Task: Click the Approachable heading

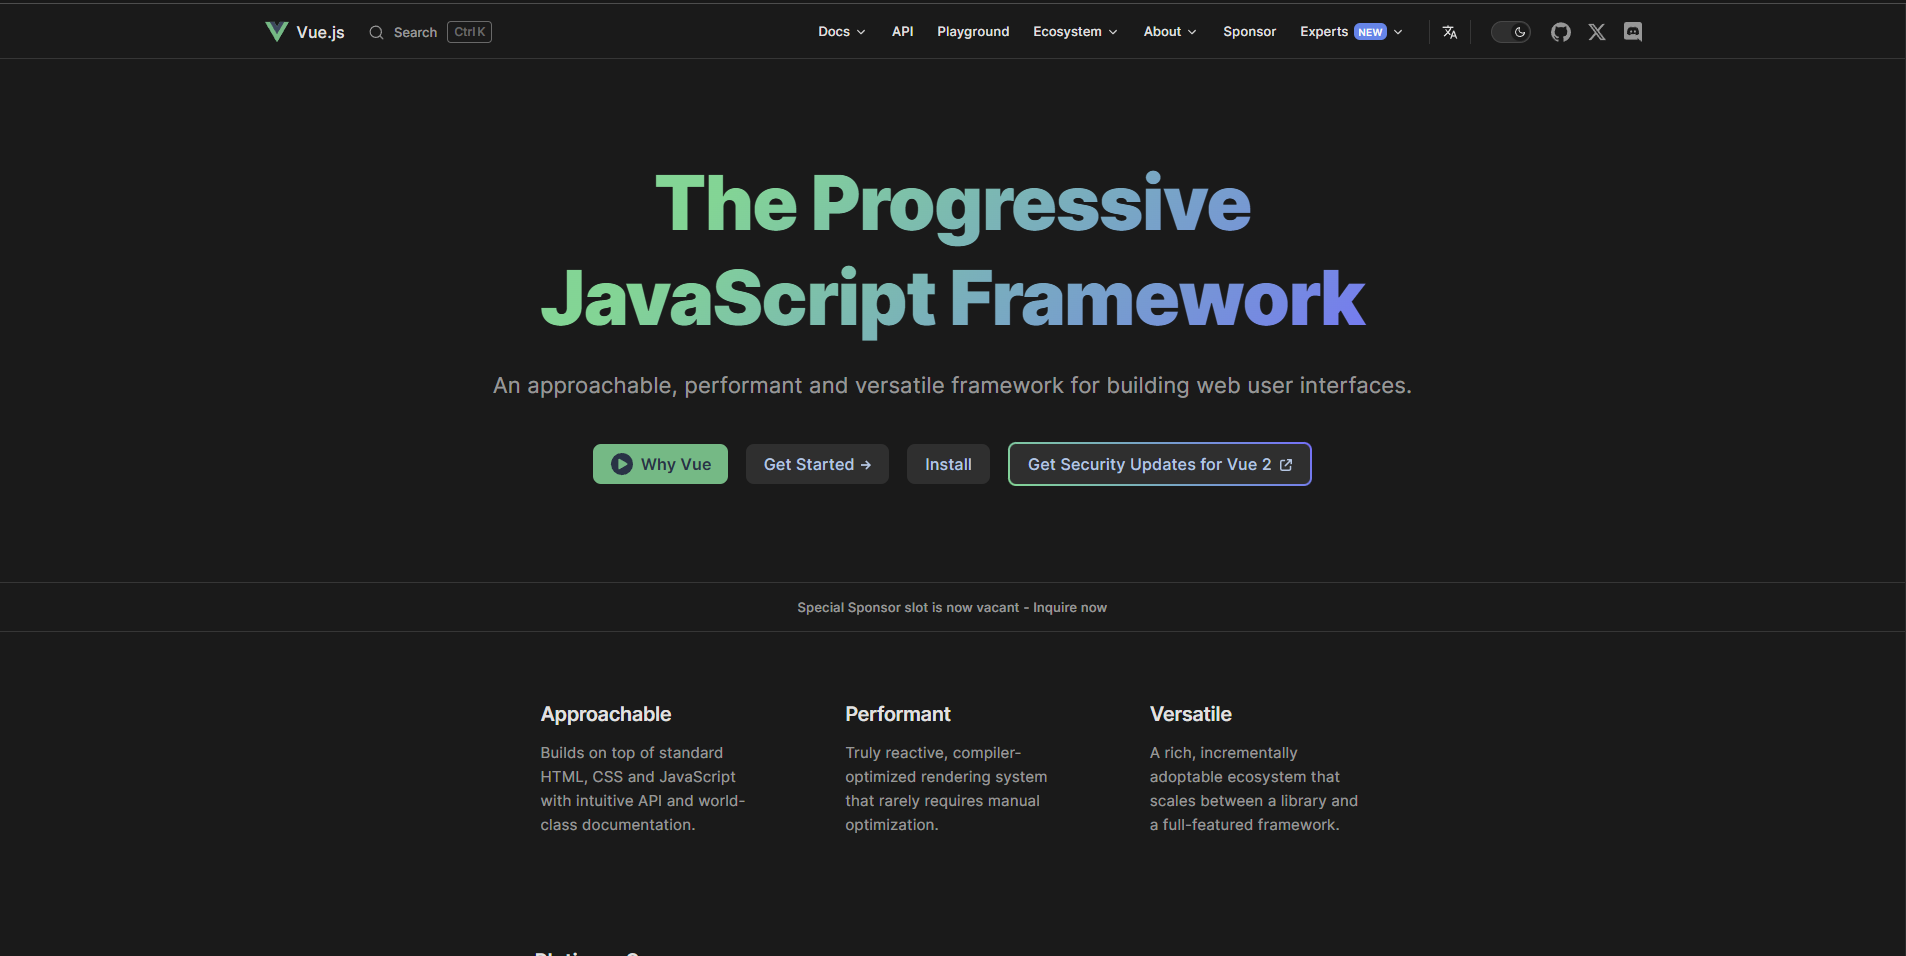Action: (606, 714)
